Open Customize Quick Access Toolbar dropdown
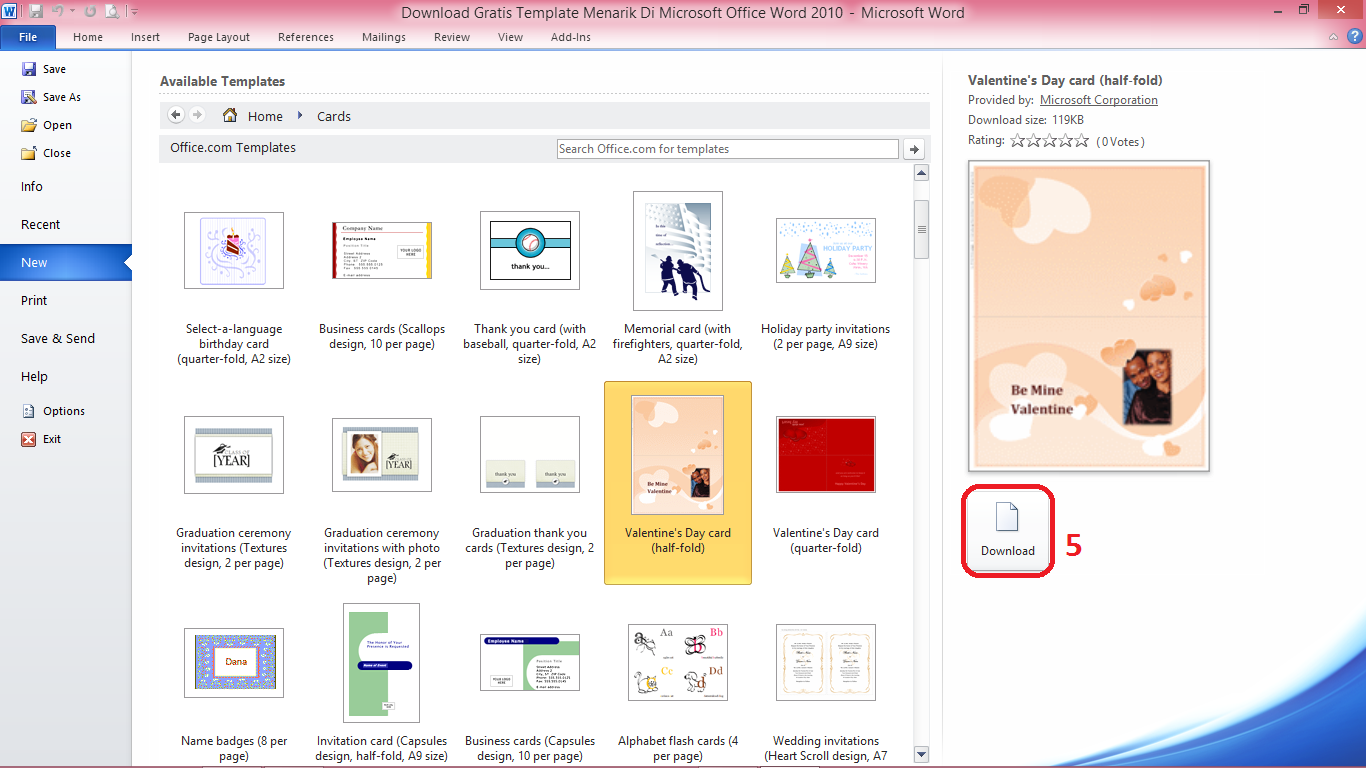This screenshot has height=768, width=1366. click(x=135, y=12)
